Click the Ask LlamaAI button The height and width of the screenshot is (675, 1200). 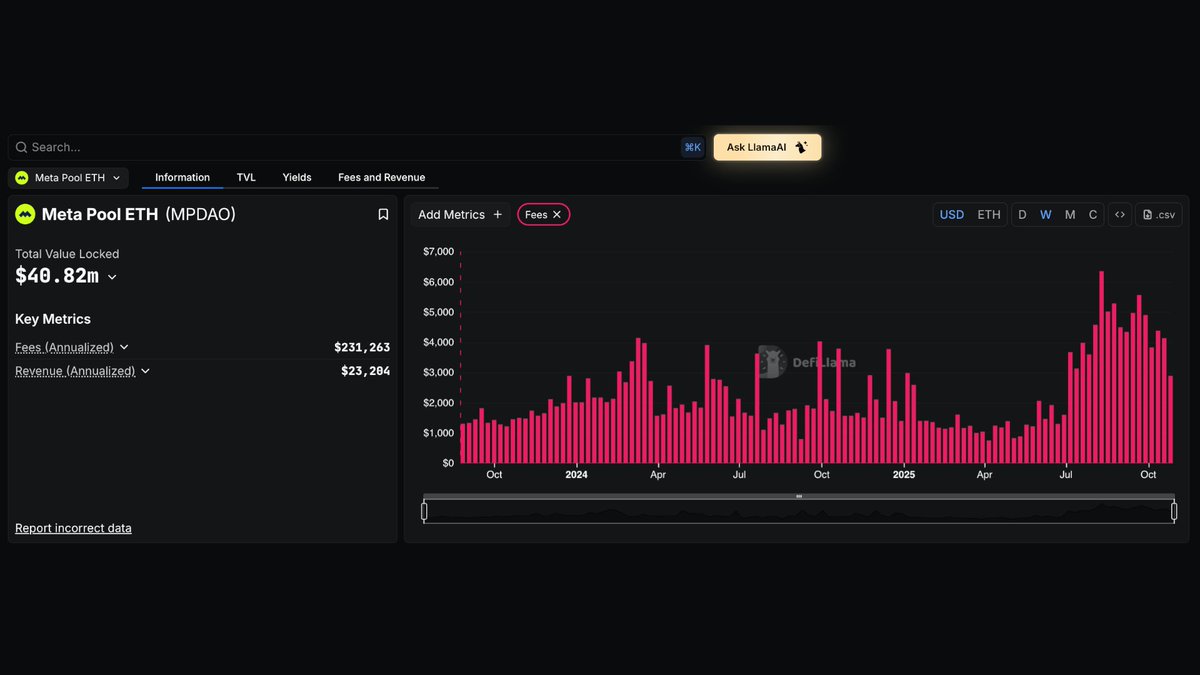(x=767, y=147)
